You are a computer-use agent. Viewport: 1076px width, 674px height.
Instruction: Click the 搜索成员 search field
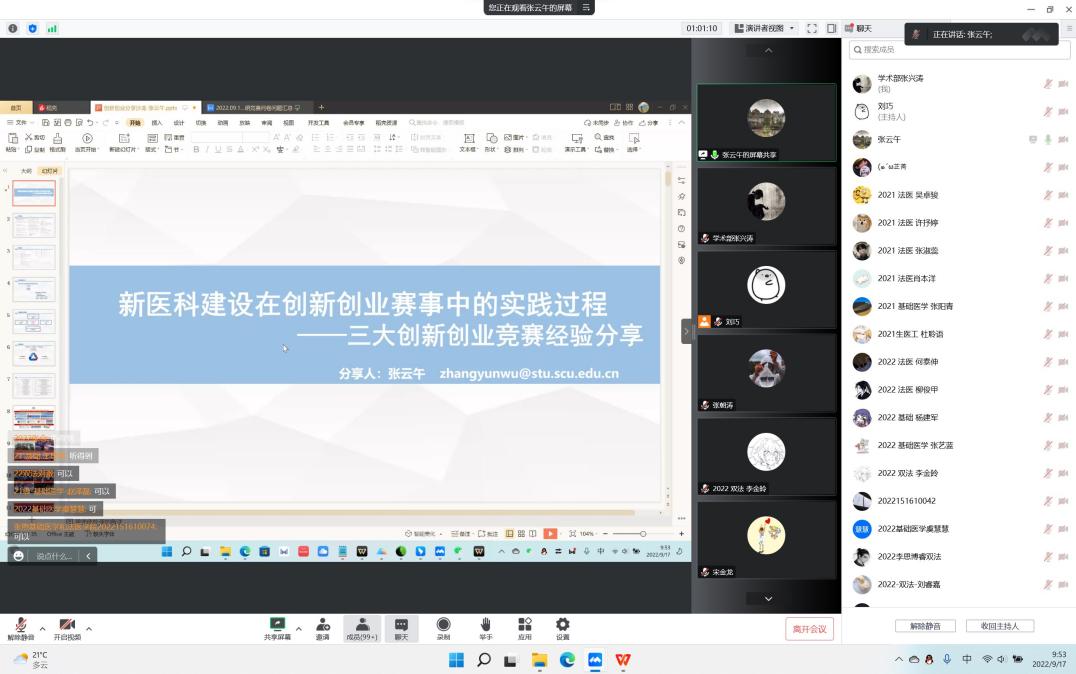point(957,49)
